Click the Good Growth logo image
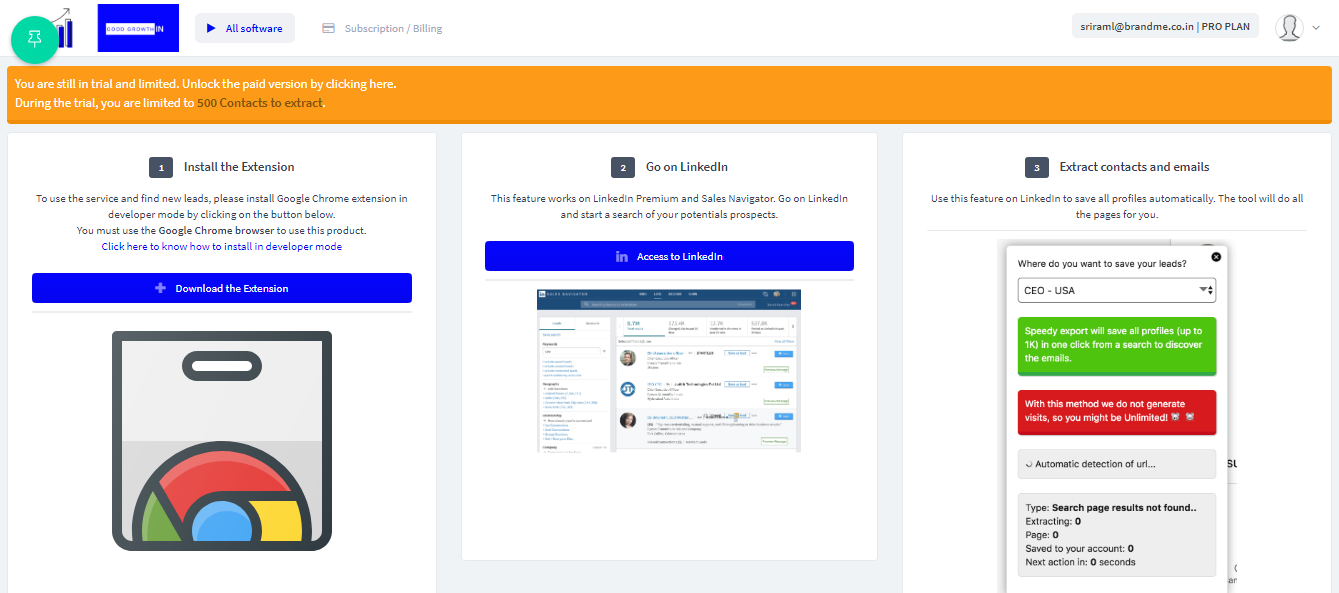Screen dimensions: 1339x593 138,28
